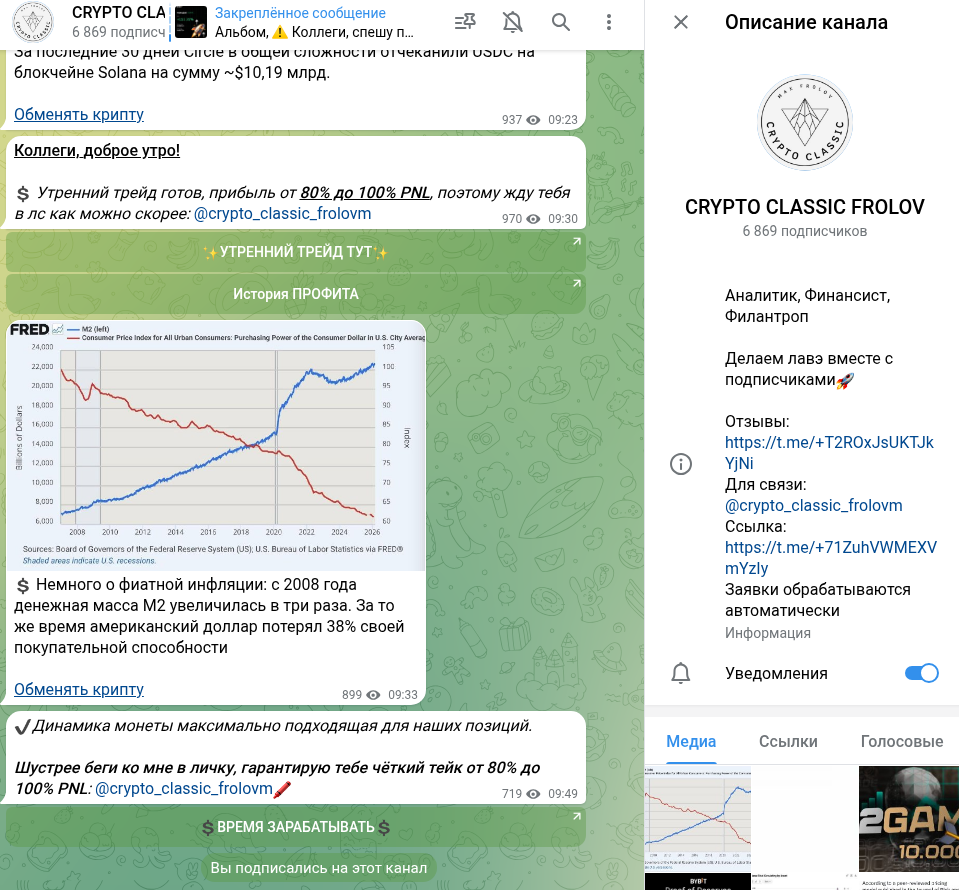Open the pinned message preview thumbnail
The image size is (959, 890).
191,23
